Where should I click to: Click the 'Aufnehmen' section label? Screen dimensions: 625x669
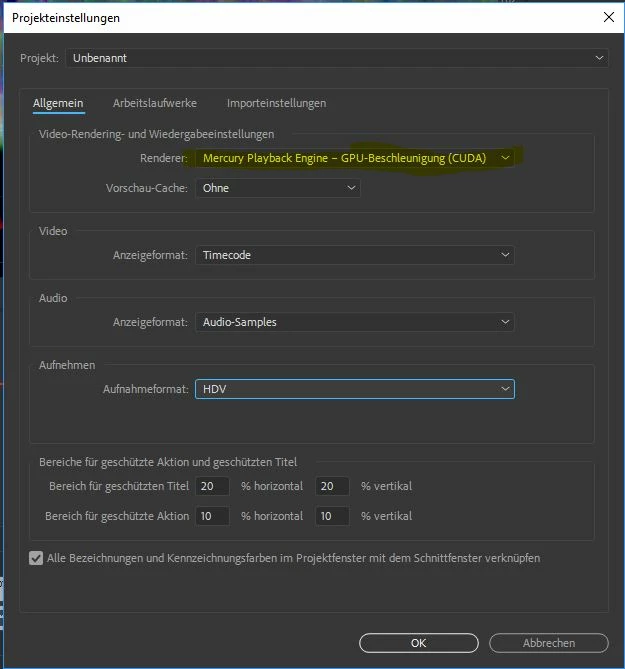(x=67, y=365)
